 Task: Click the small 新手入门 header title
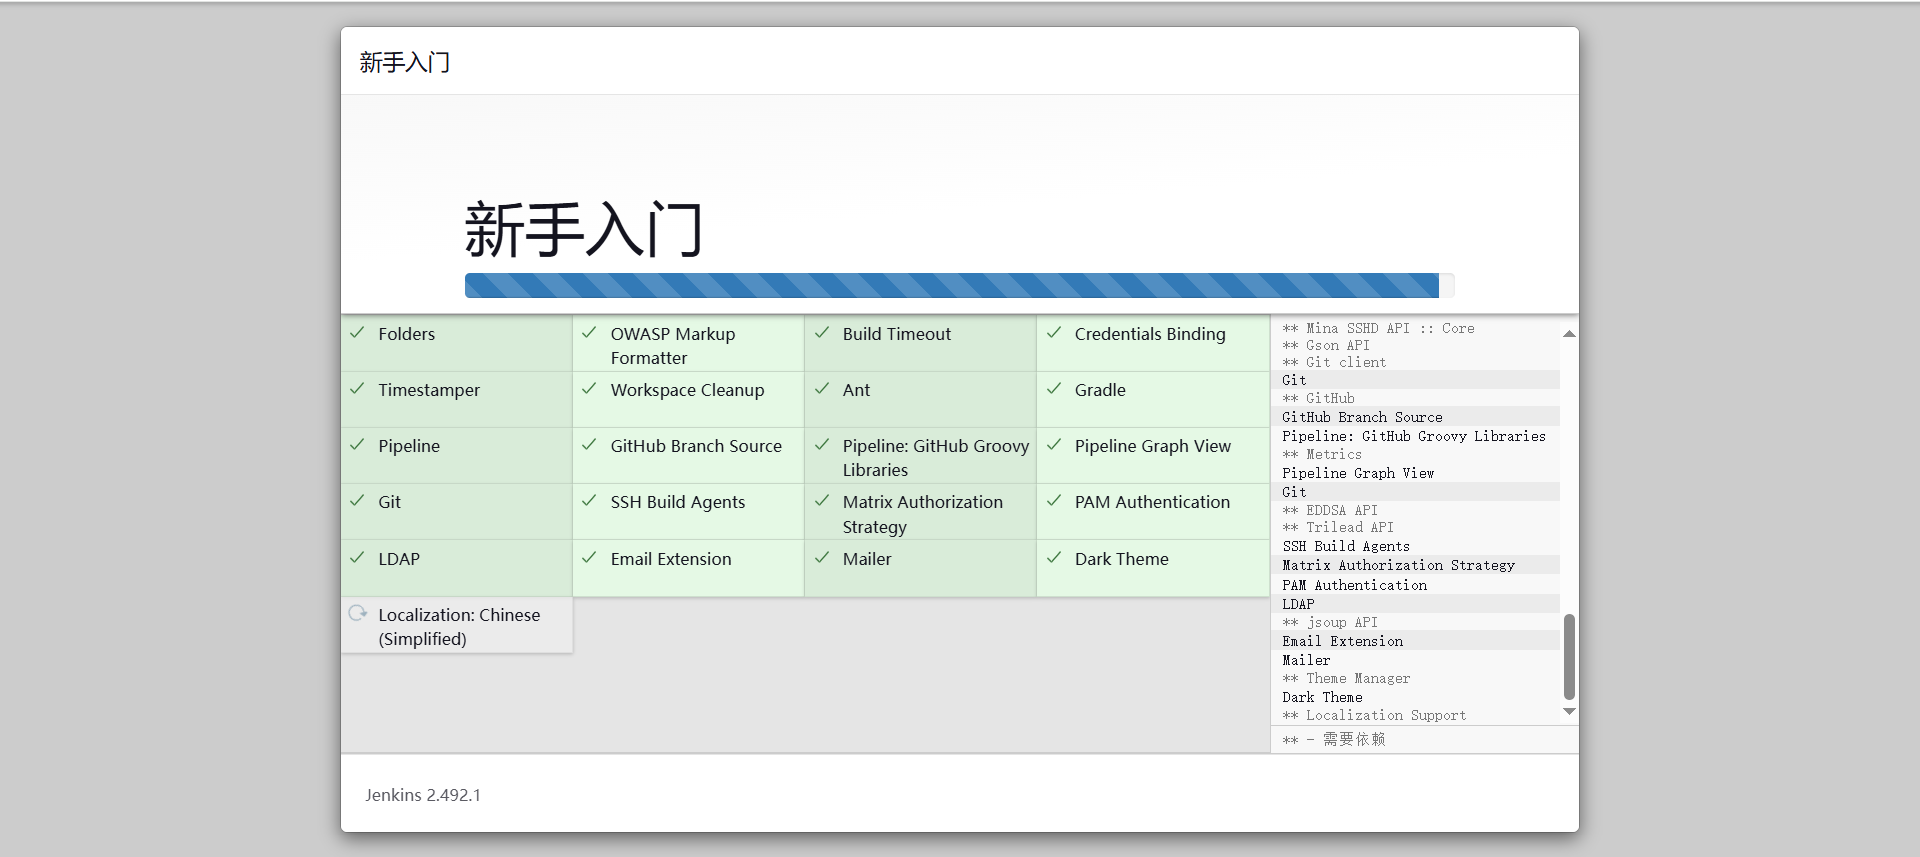(x=405, y=63)
